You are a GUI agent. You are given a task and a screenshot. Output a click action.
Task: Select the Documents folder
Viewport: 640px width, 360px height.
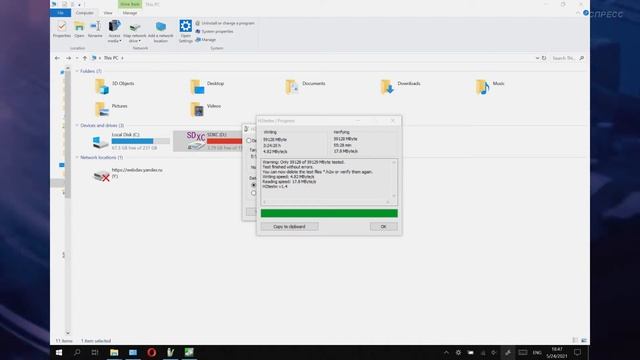[x=305, y=87]
